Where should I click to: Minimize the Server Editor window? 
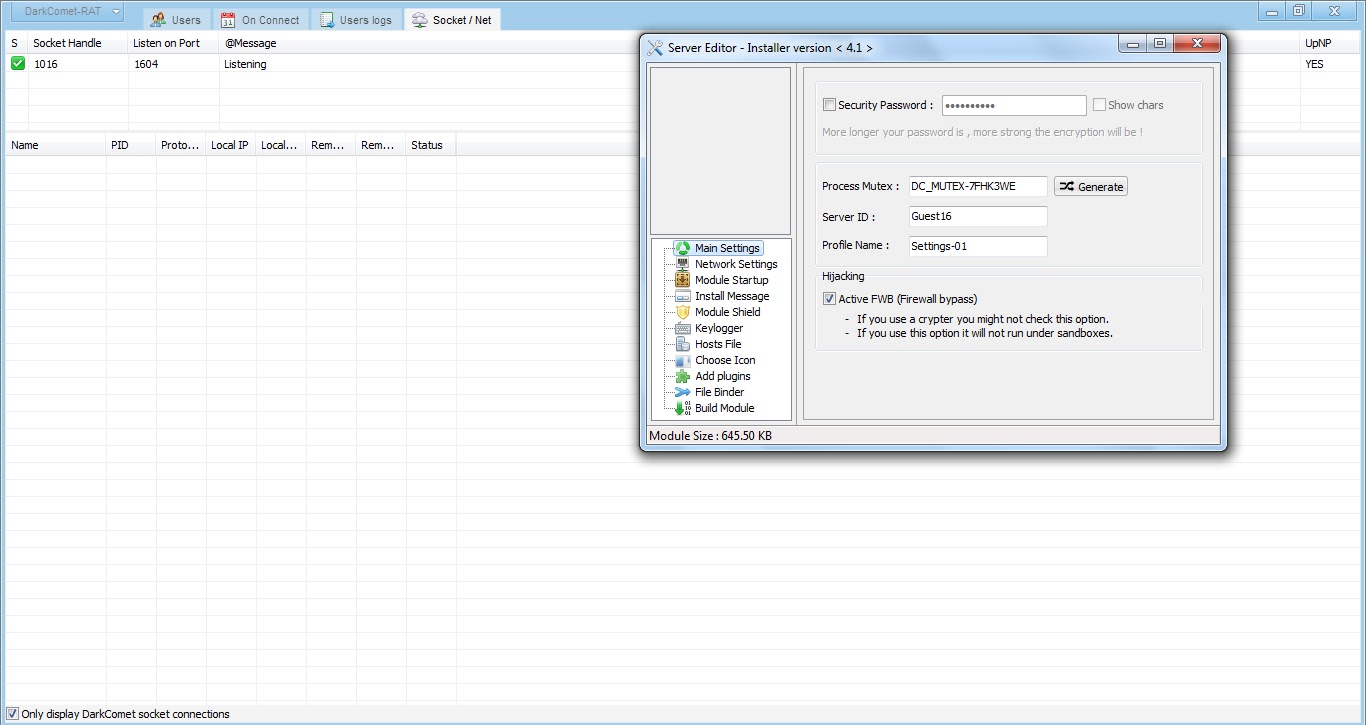click(1133, 44)
